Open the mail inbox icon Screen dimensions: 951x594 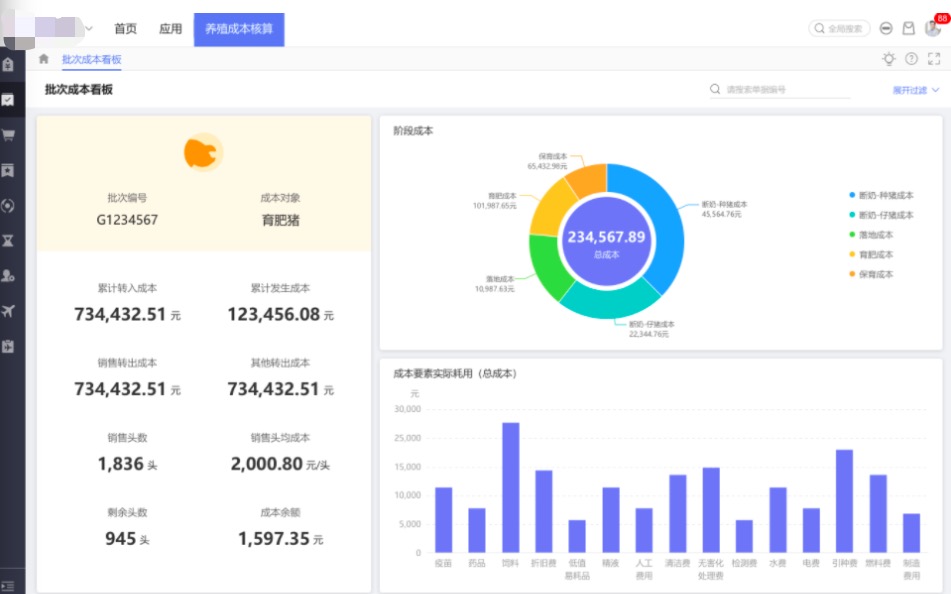(909, 29)
